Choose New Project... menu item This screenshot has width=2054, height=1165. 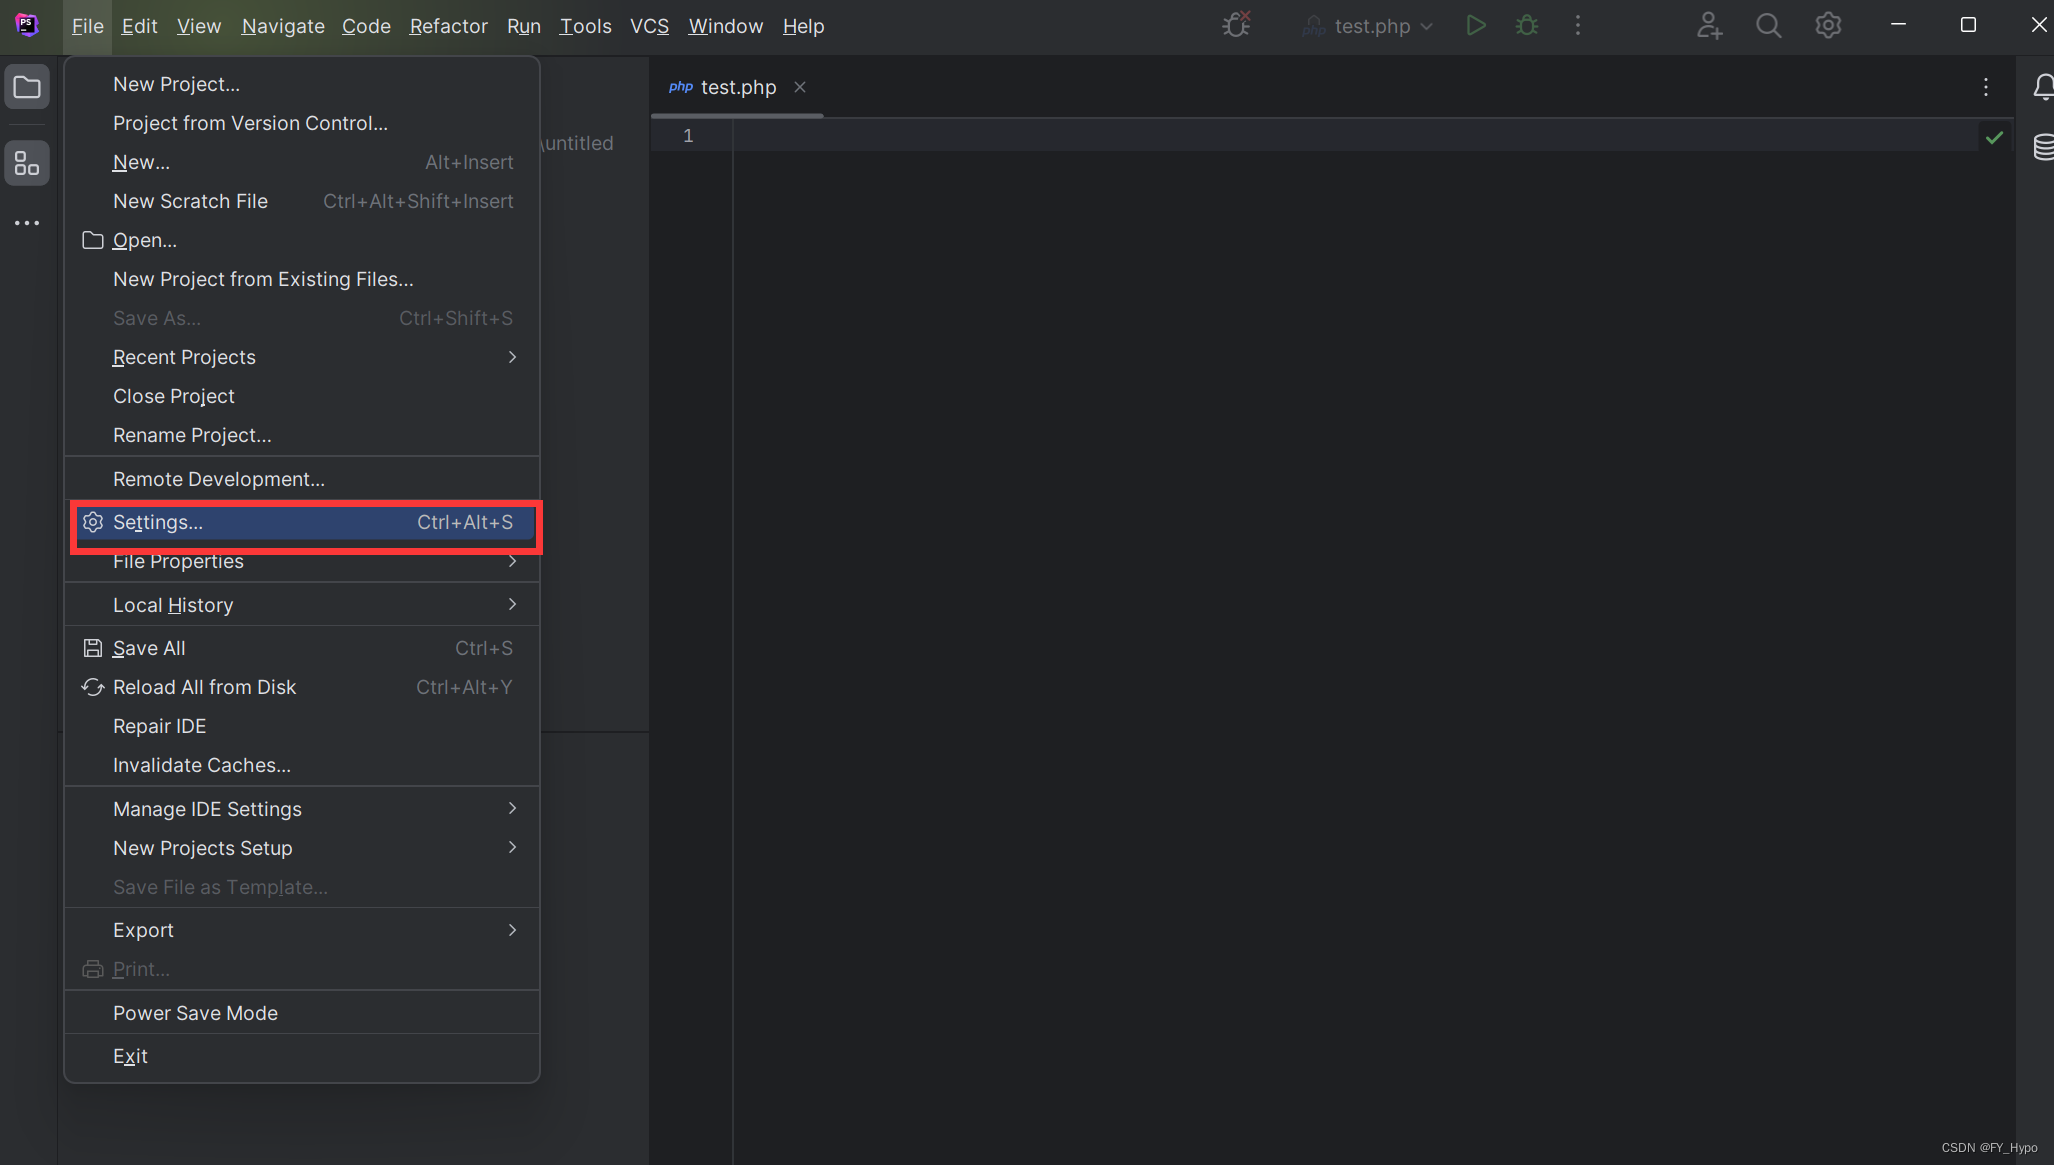tap(301, 84)
